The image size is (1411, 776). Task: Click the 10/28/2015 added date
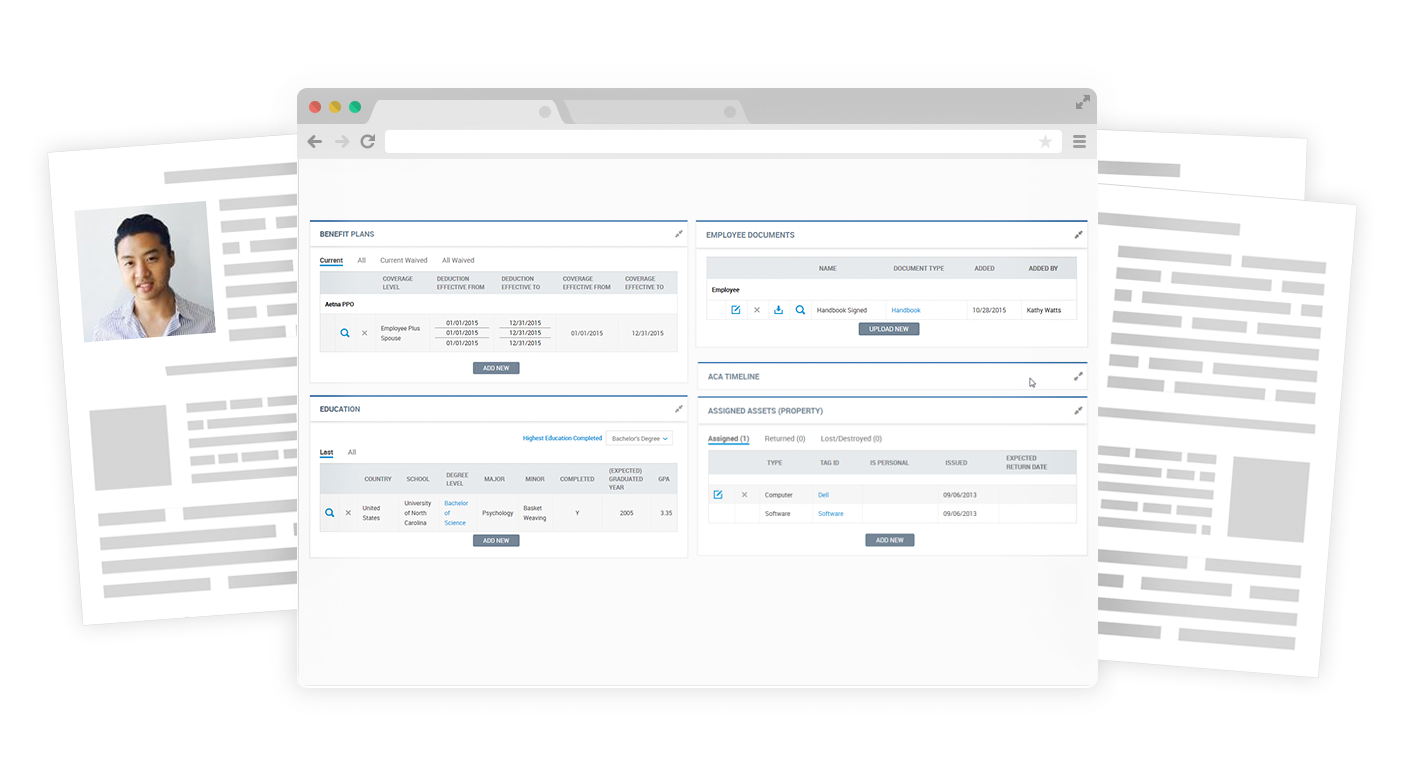[988, 310]
